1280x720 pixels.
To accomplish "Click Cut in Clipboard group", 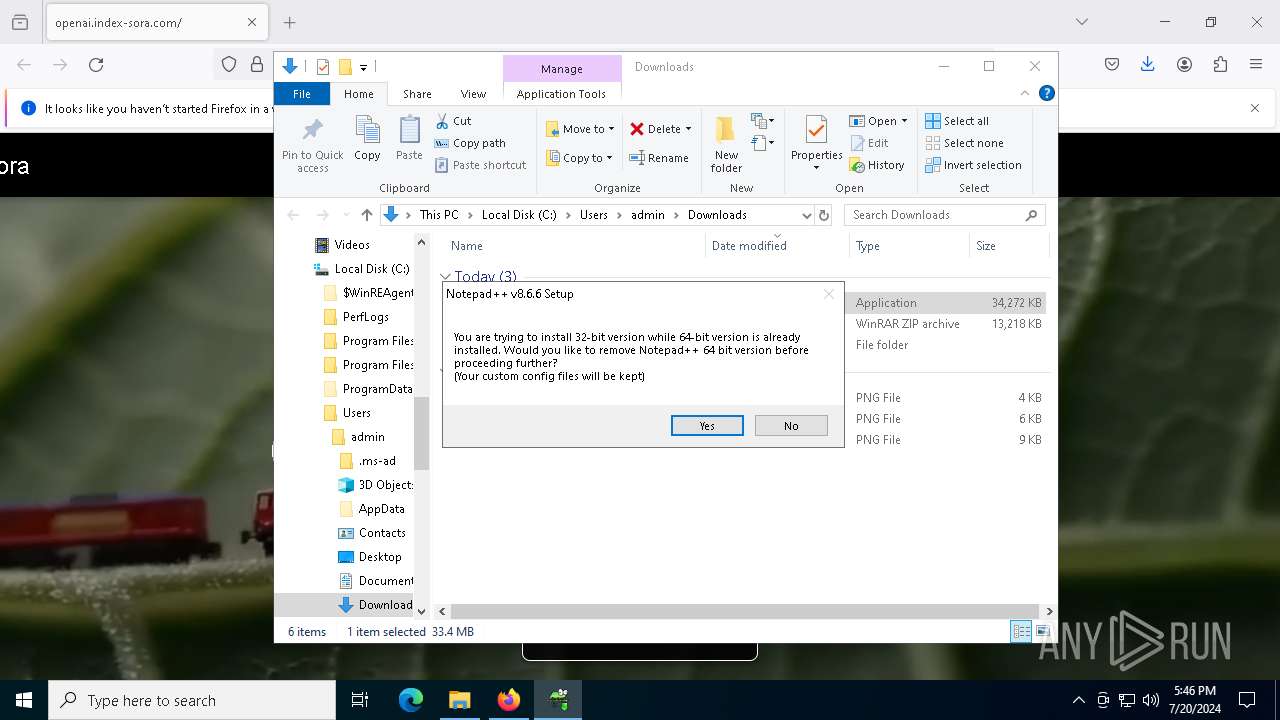I will (453, 121).
